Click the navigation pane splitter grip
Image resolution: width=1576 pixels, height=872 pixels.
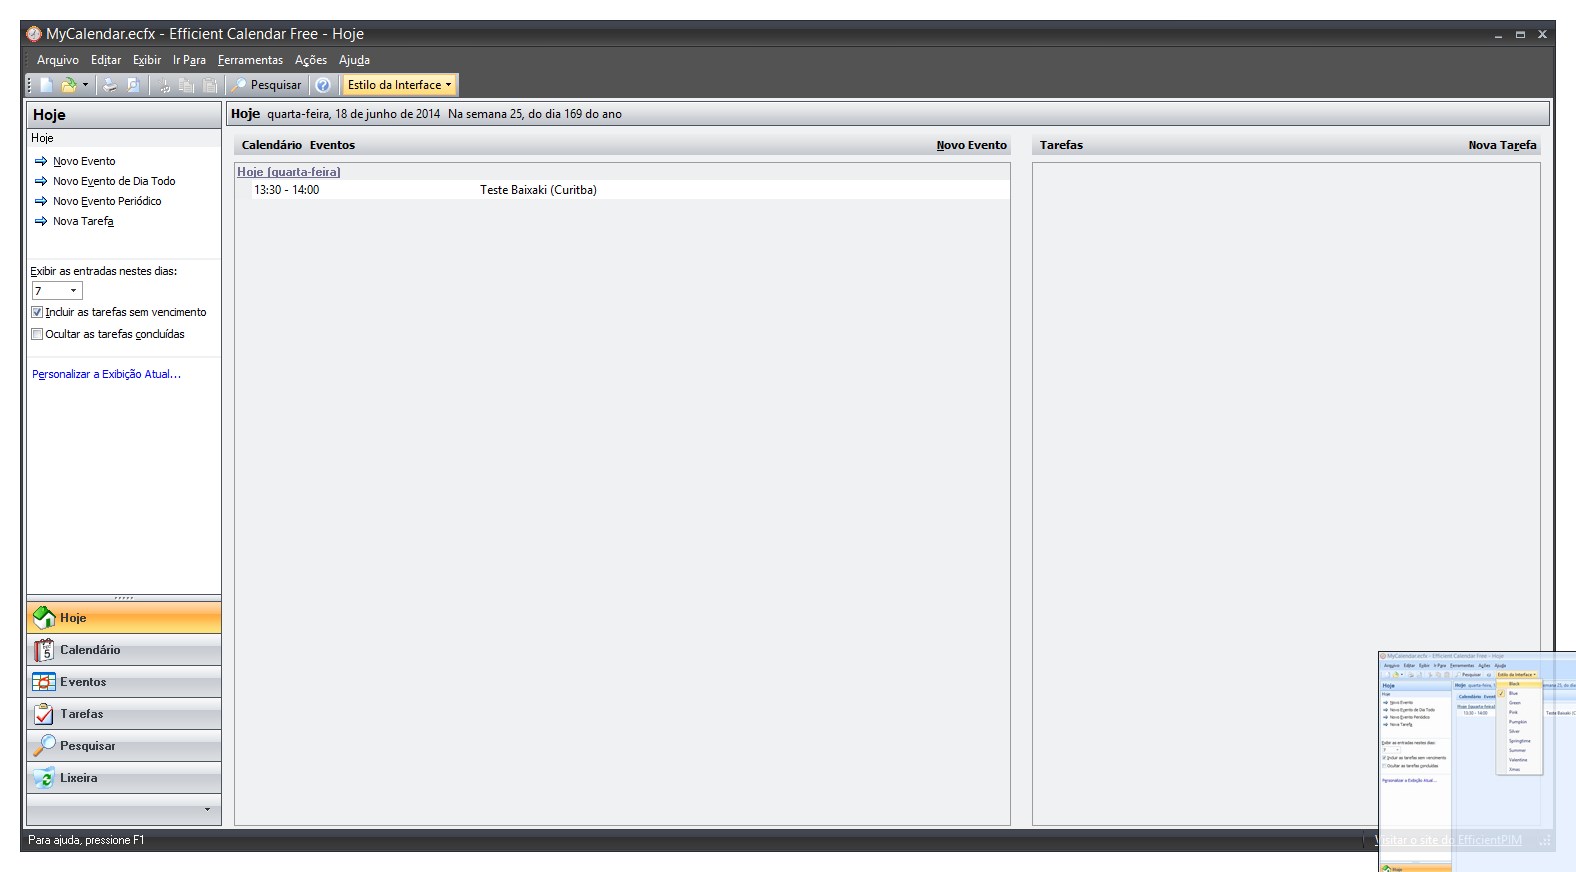pos(124,597)
